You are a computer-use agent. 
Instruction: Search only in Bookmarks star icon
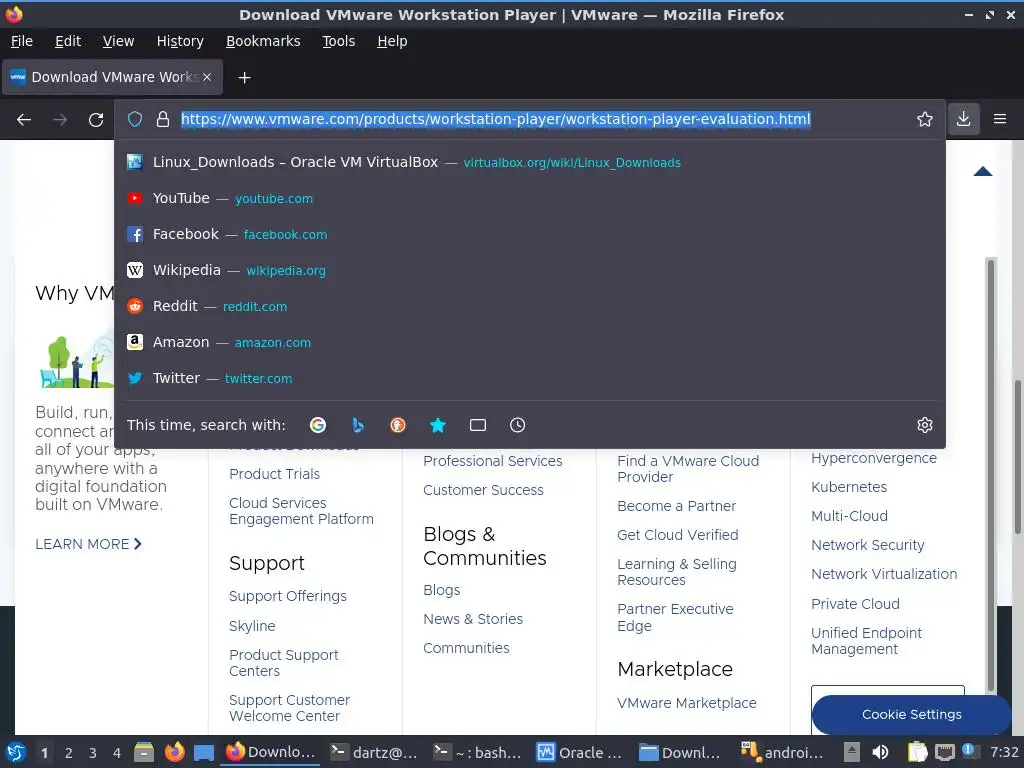coord(438,425)
